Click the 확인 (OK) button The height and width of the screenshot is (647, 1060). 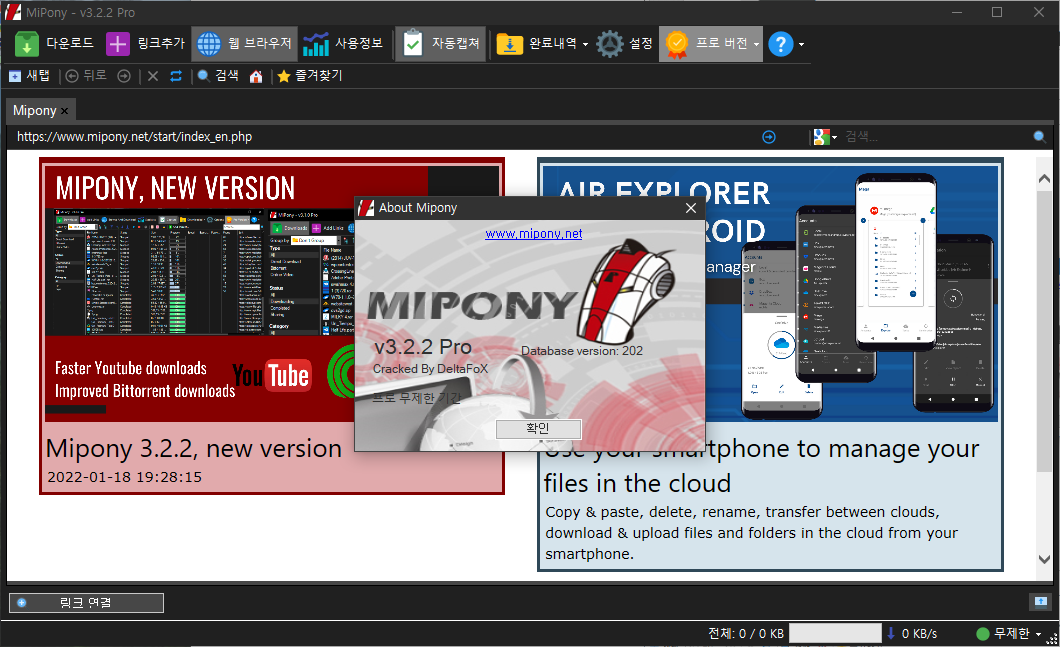[x=538, y=429]
